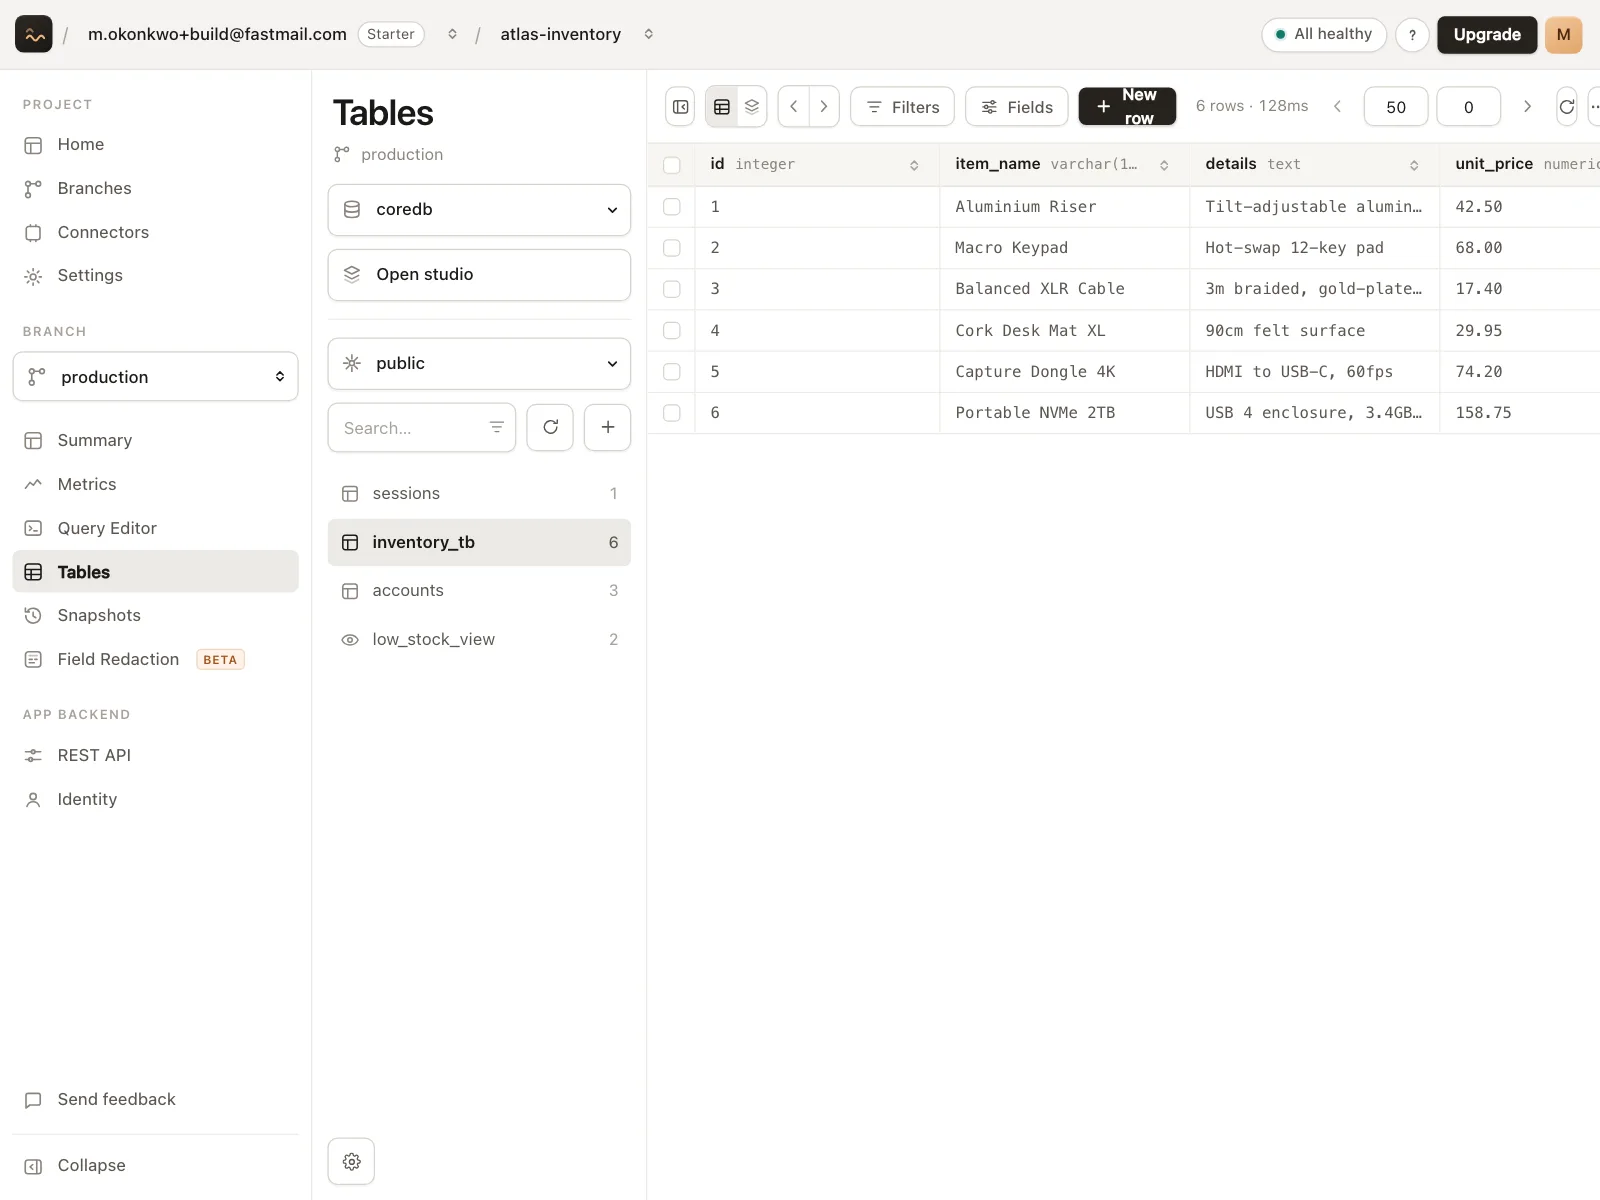Toggle the select-all rows checkbox
1600x1200 pixels.
[672, 165]
